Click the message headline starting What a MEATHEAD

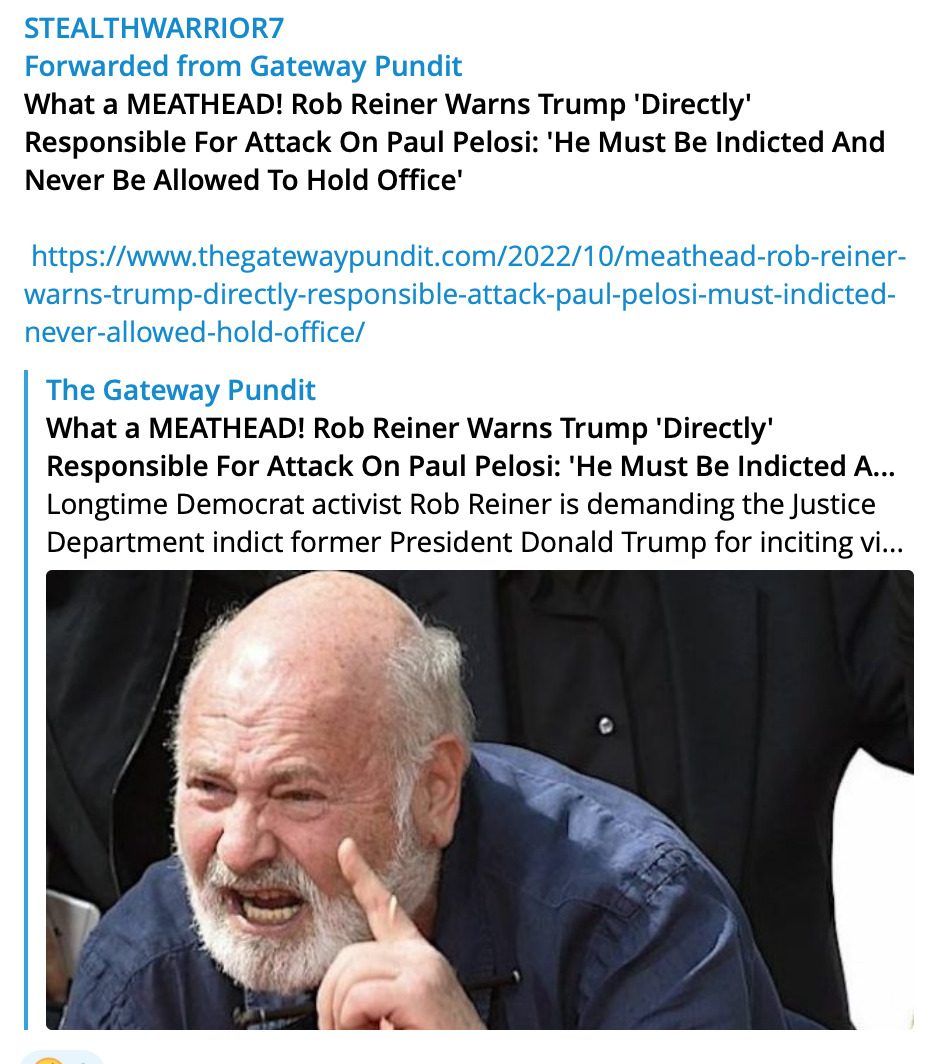pos(455,142)
